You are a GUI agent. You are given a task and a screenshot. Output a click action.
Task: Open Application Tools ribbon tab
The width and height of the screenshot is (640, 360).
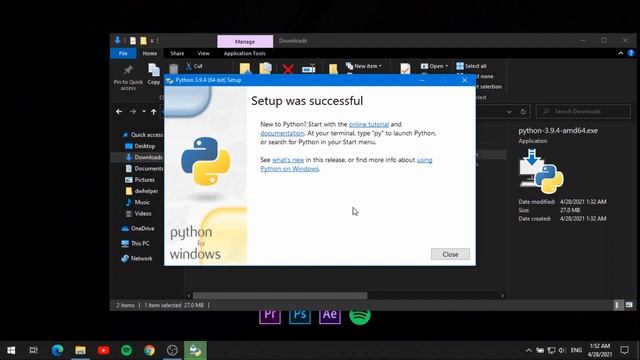tap(244, 53)
